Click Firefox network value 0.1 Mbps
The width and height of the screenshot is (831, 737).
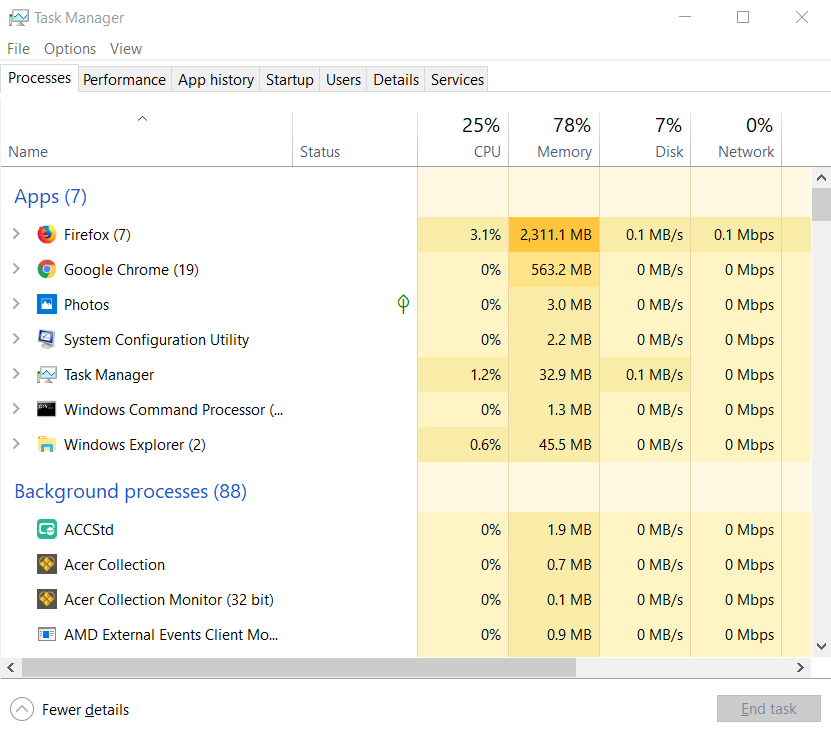744,235
